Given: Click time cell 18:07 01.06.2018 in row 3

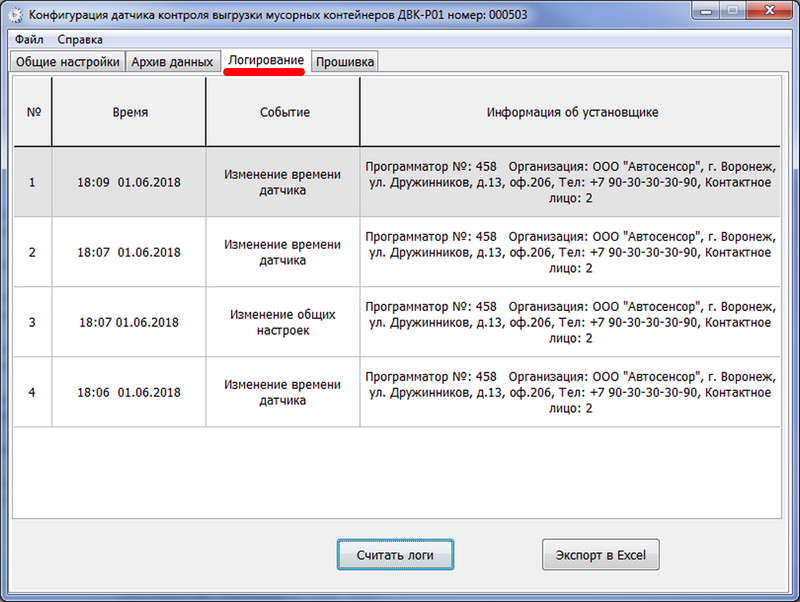Looking at the screenshot, I should [x=129, y=322].
